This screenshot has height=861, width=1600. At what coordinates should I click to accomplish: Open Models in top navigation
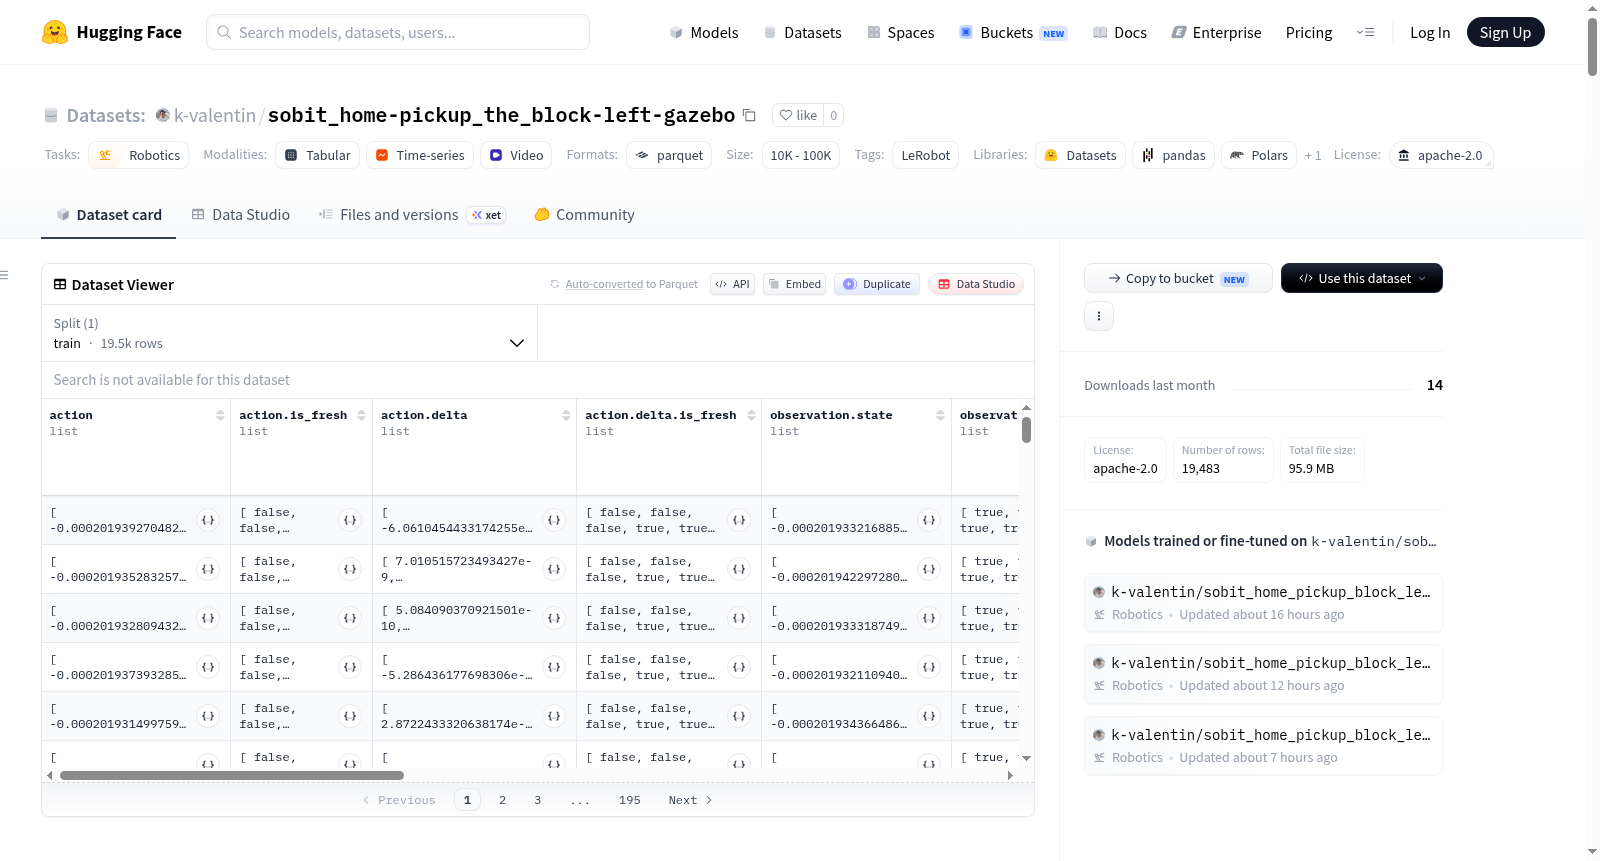[703, 32]
